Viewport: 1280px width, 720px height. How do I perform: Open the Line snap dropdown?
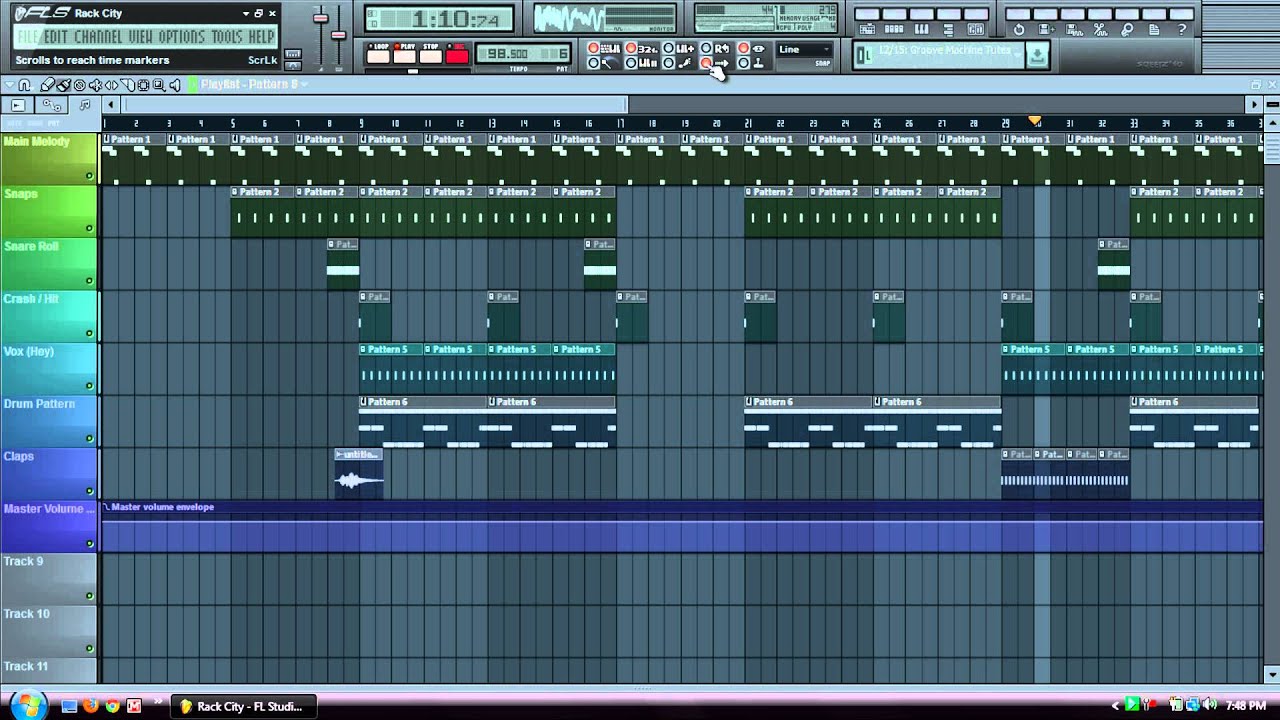coord(805,49)
